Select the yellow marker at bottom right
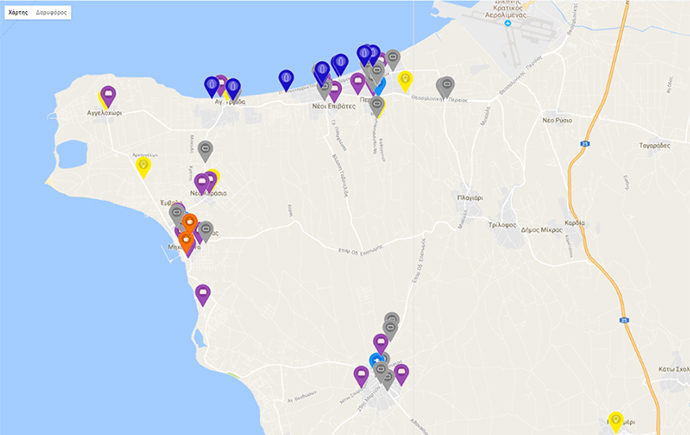Screen dimensions: 690x435 616,420
